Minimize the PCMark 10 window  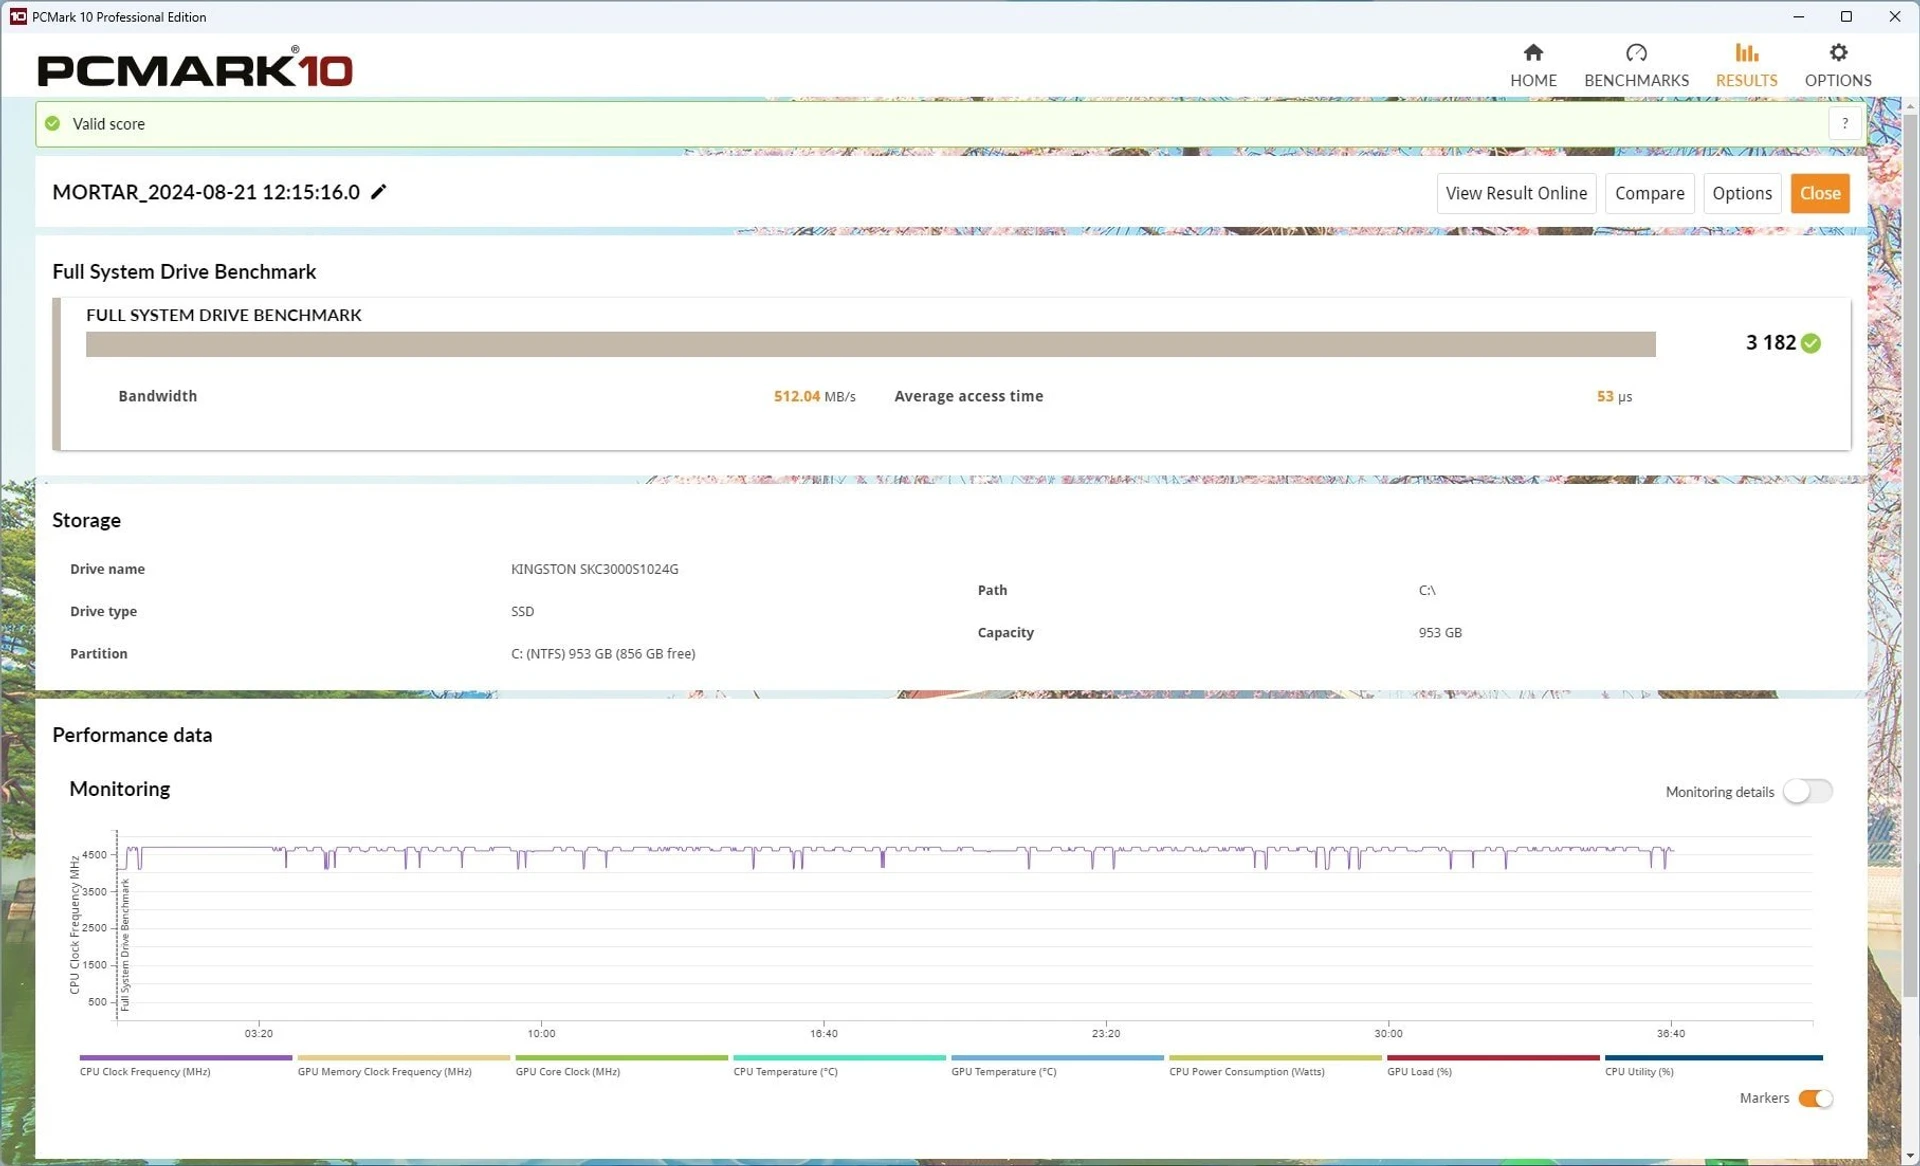(x=1798, y=16)
